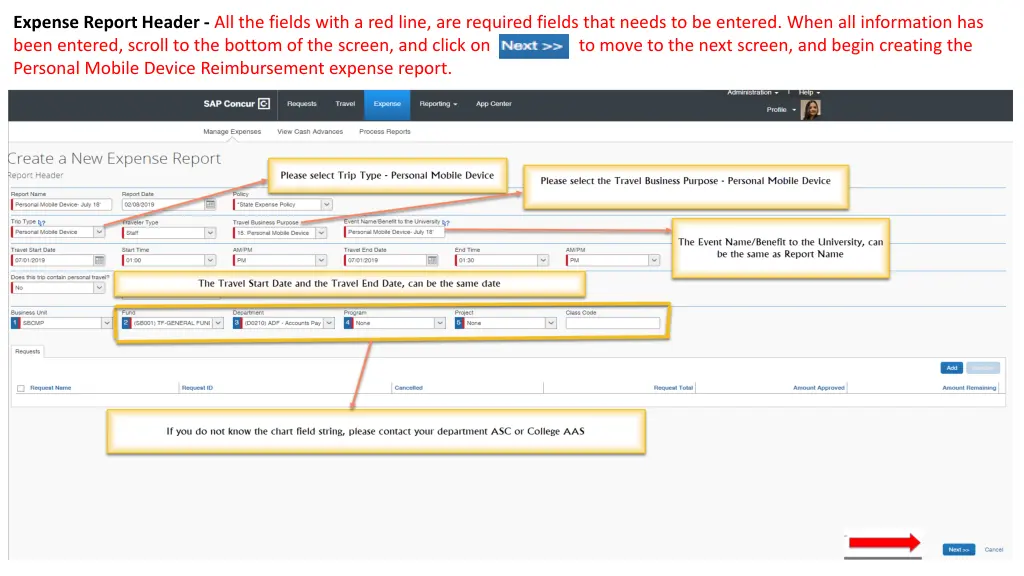This screenshot has height=576, width=1024.
Task: Click the help icon beside Trip Type
Action: point(42,223)
